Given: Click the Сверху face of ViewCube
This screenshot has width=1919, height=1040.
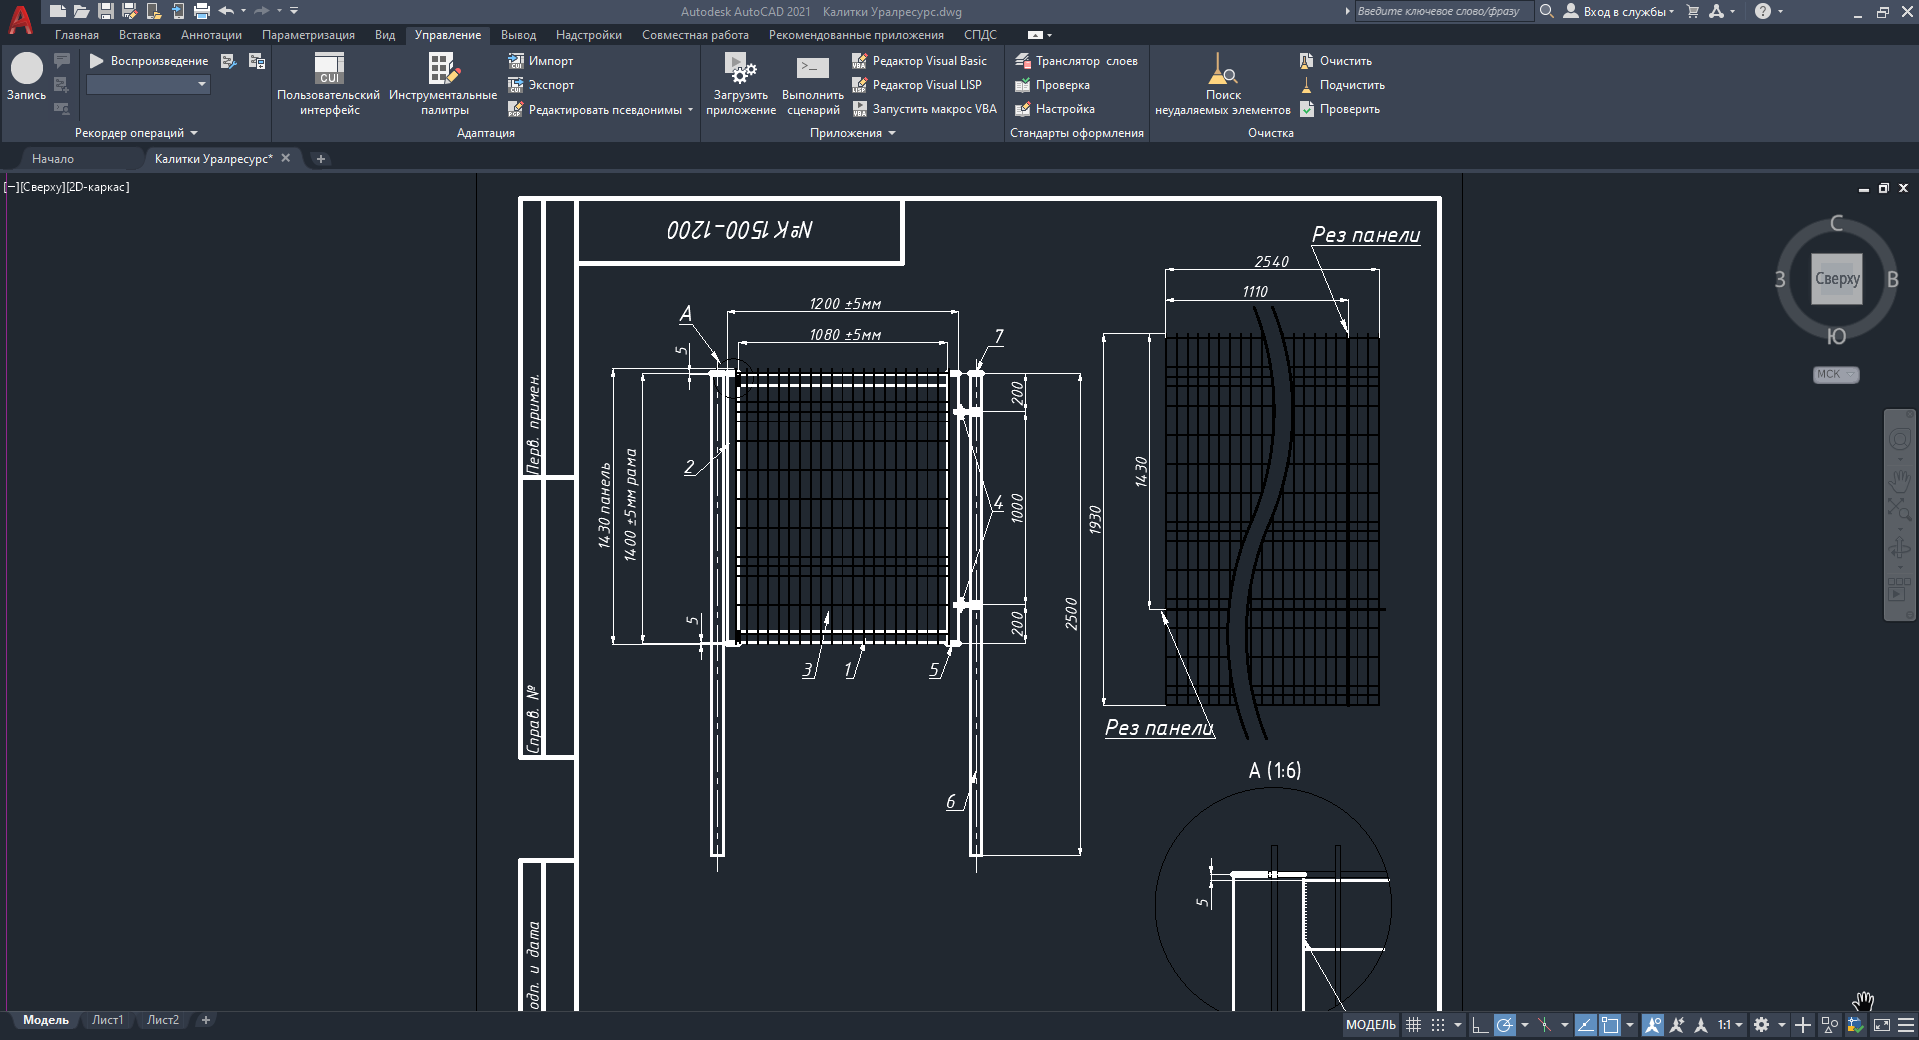Looking at the screenshot, I should pos(1837,279).
